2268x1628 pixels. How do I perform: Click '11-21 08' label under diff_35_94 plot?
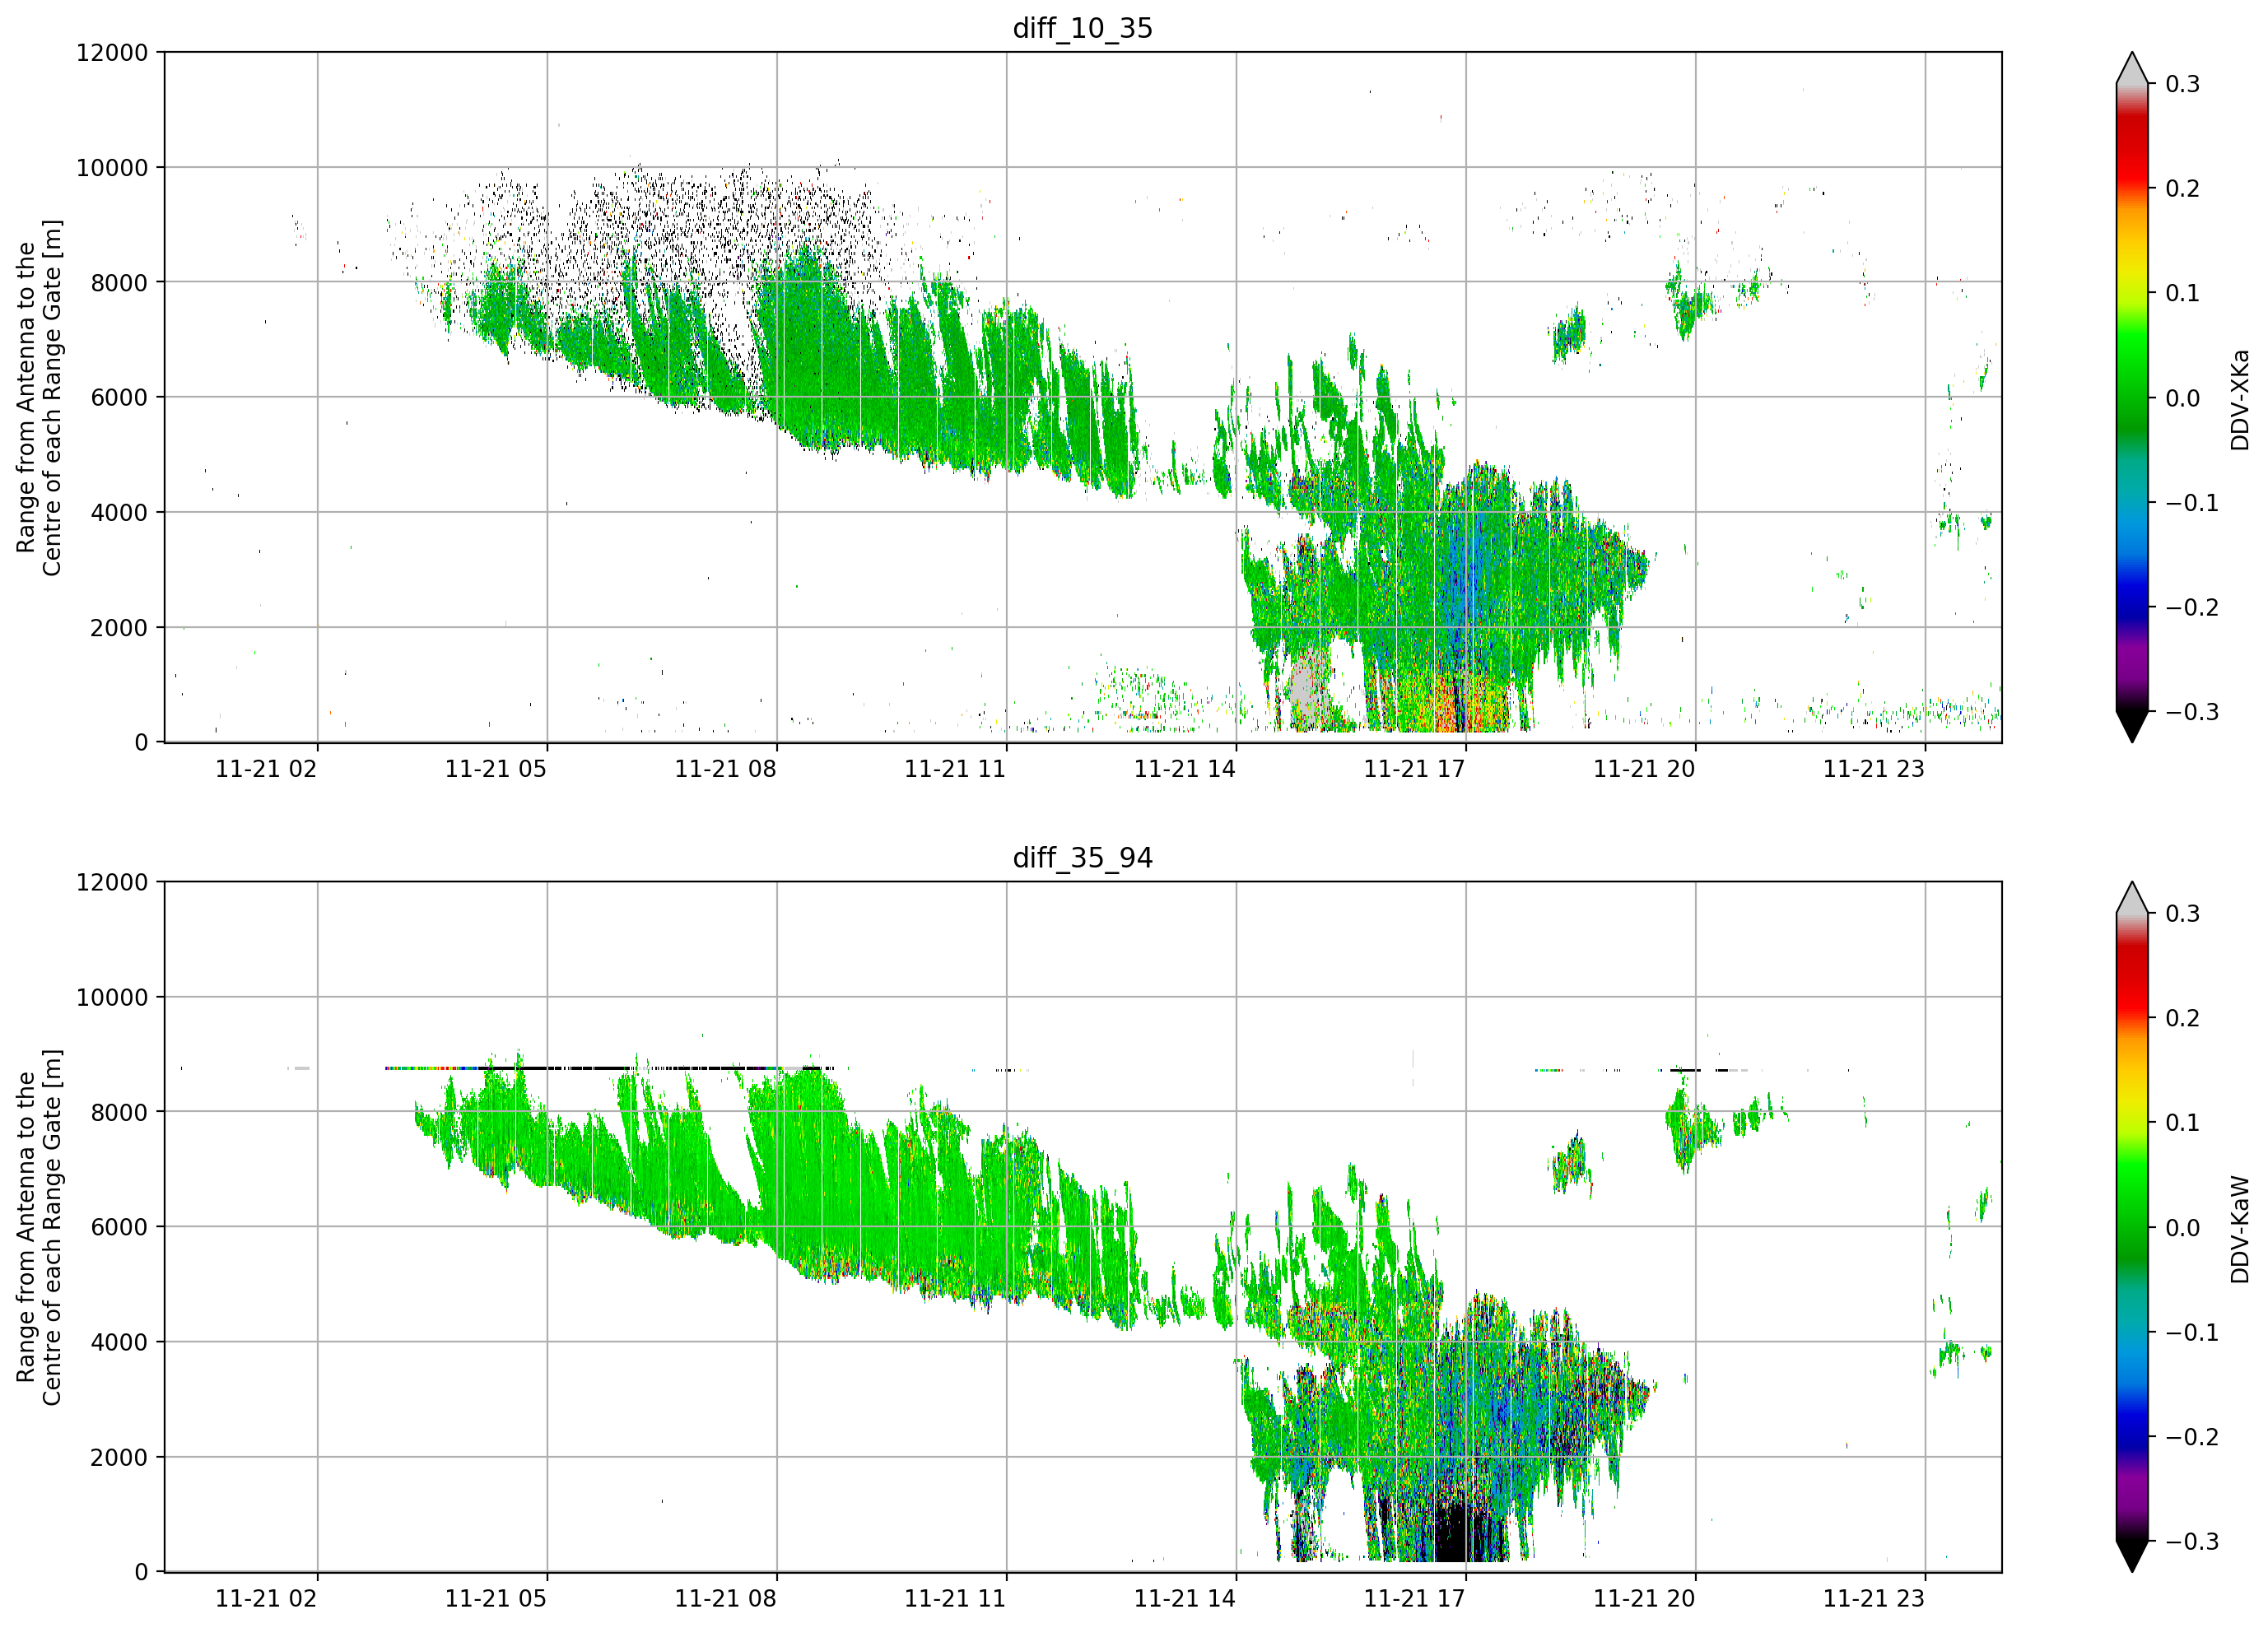(x=725, y=1599)
